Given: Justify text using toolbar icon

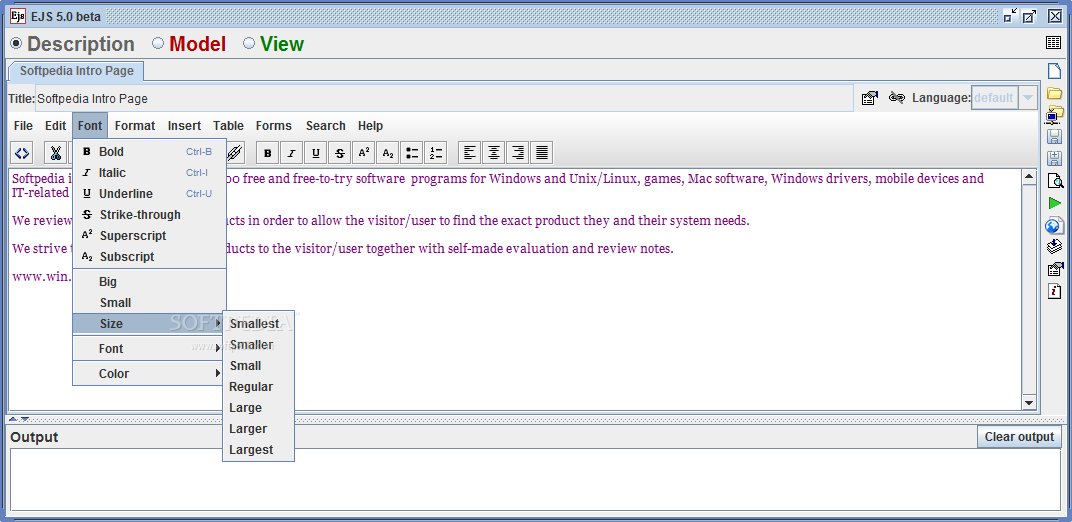Looking at the screenshot, I should (541, 152).
